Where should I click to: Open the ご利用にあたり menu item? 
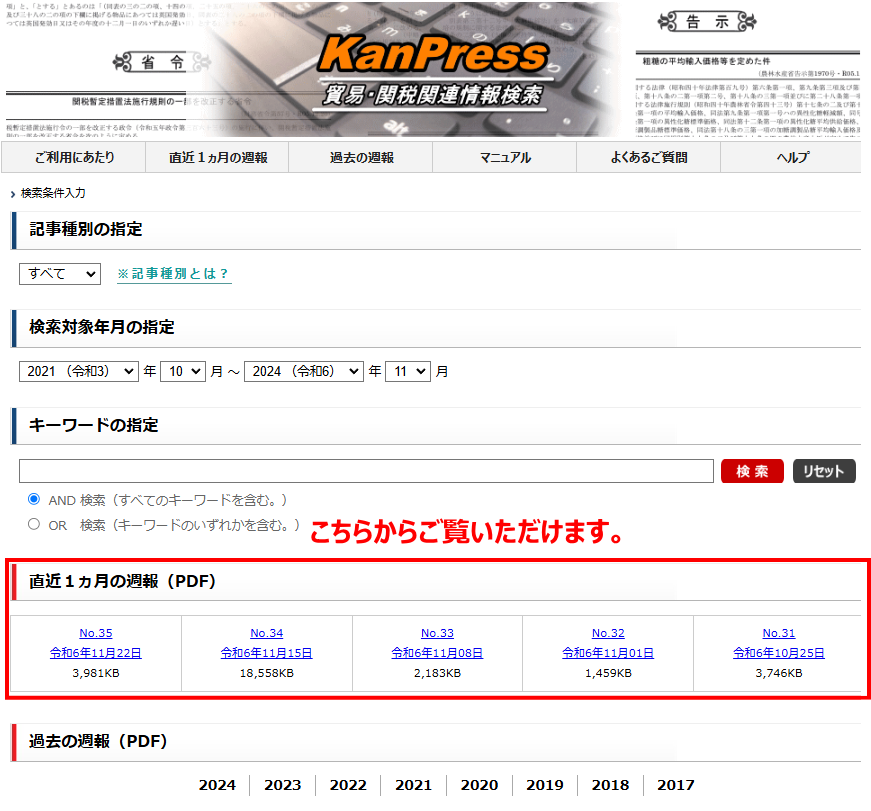[74, 157]
